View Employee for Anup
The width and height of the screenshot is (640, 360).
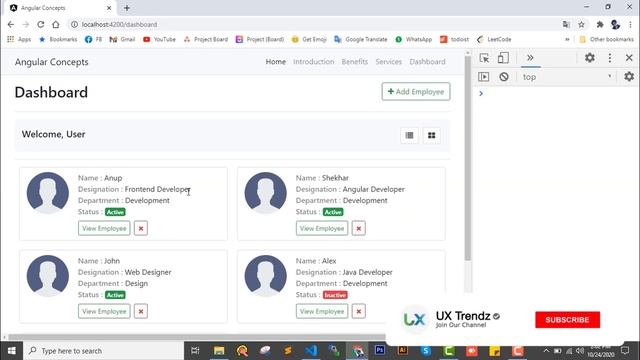(x=104, y=228)
